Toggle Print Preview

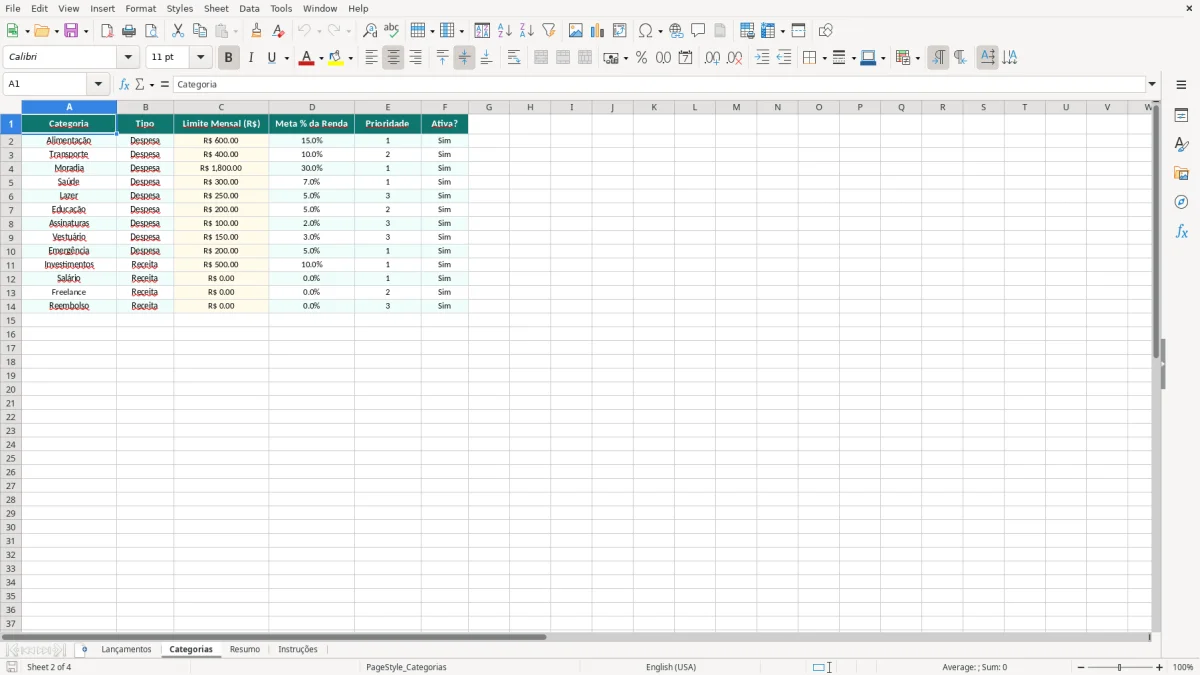(x=151, y=31)
